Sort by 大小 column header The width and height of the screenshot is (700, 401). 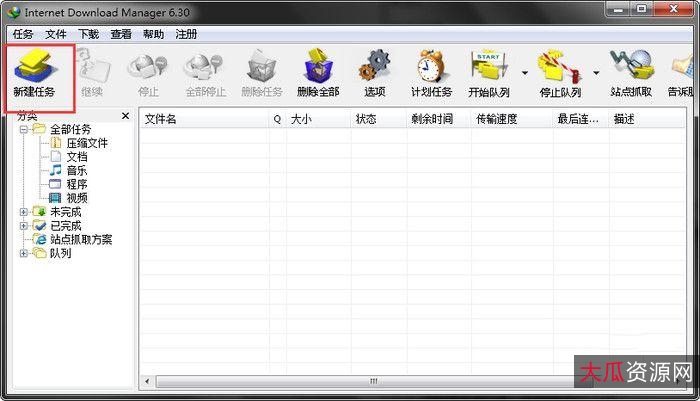318,119
